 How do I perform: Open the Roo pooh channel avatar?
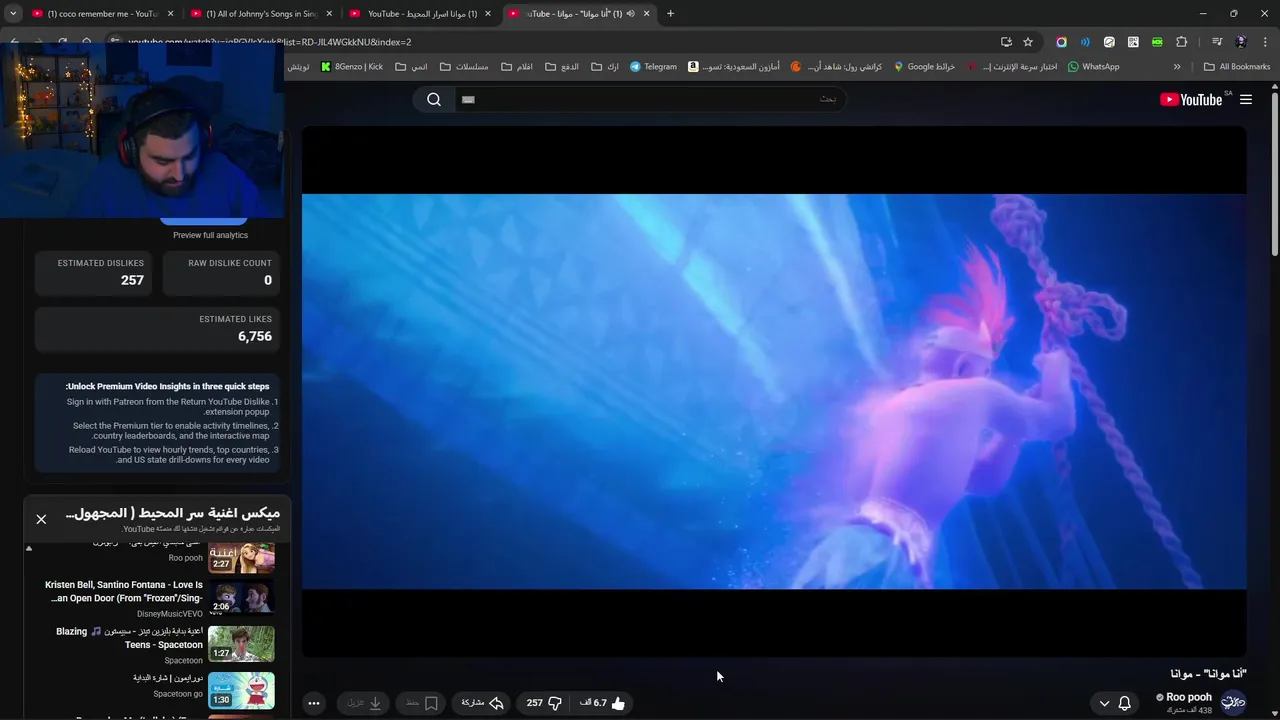(x=1234, y=702)
